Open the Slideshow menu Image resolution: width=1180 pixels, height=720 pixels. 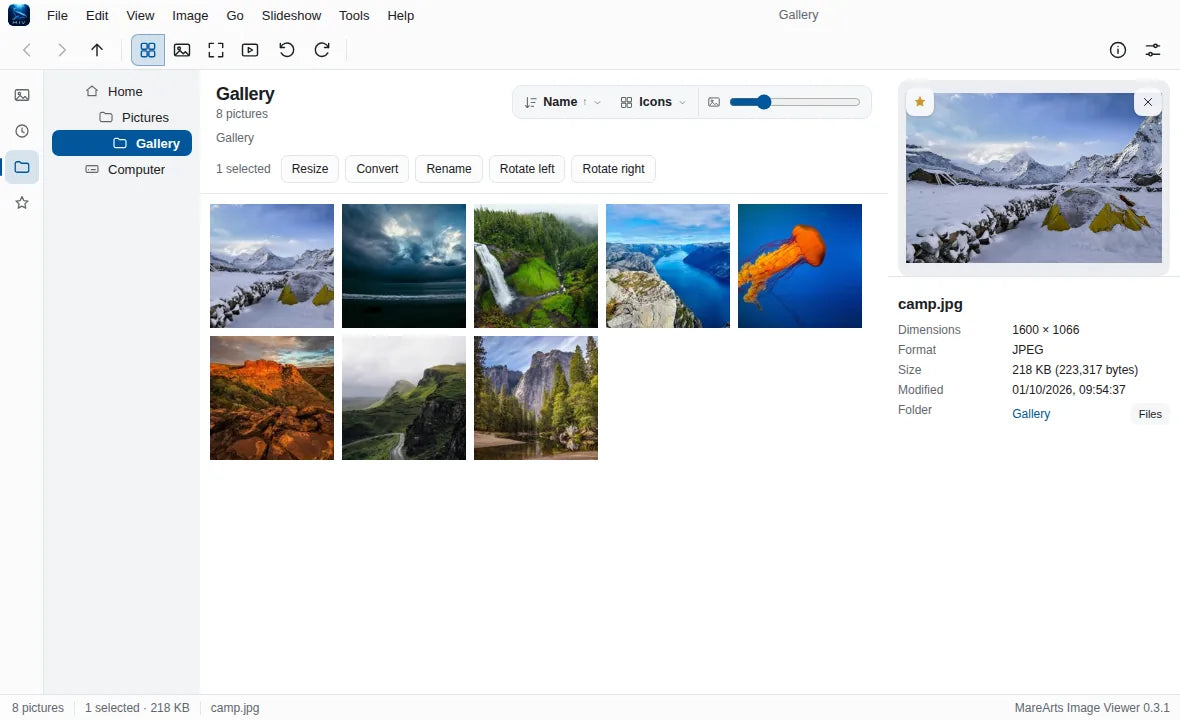click(291, 15)
